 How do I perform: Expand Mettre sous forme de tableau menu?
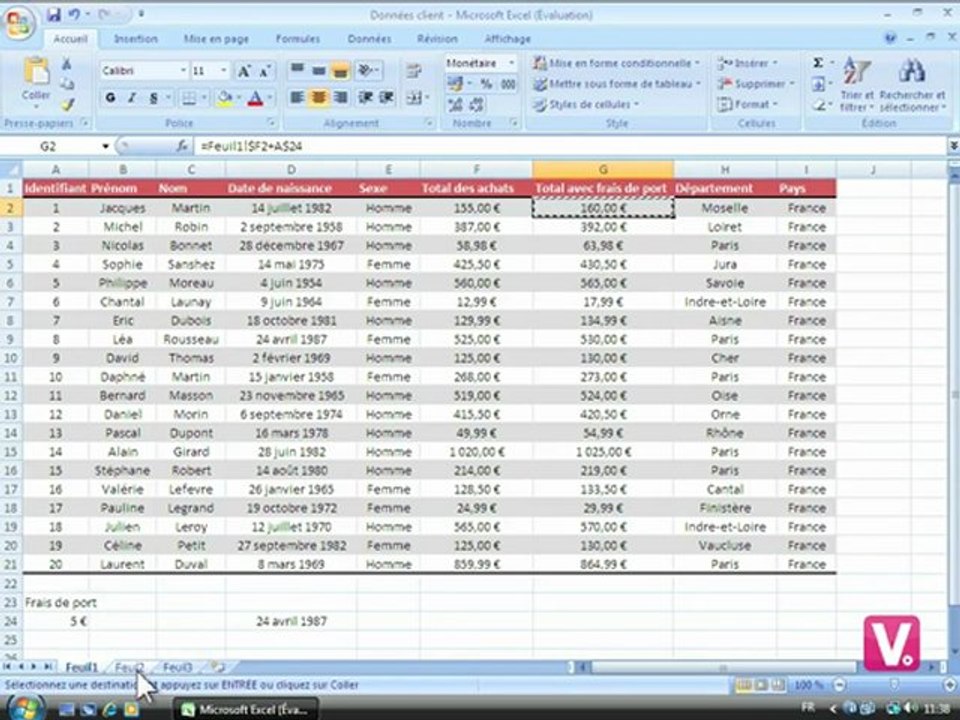point(617,84)
